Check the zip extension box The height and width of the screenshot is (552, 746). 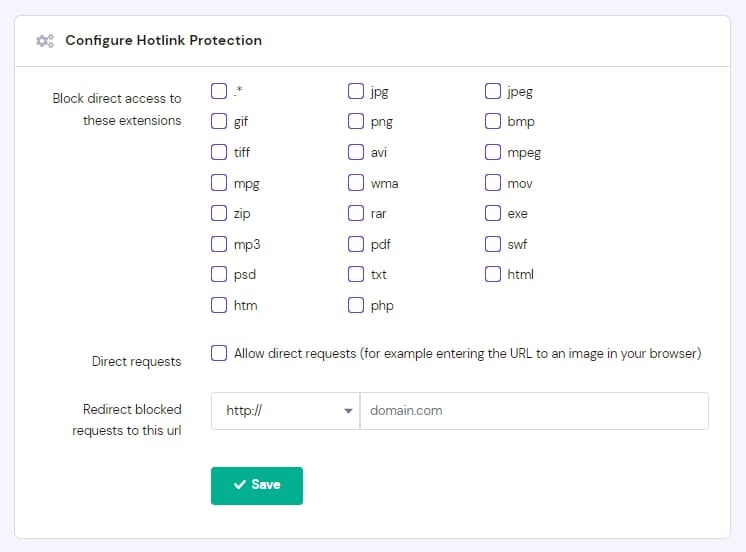(219, 214)
